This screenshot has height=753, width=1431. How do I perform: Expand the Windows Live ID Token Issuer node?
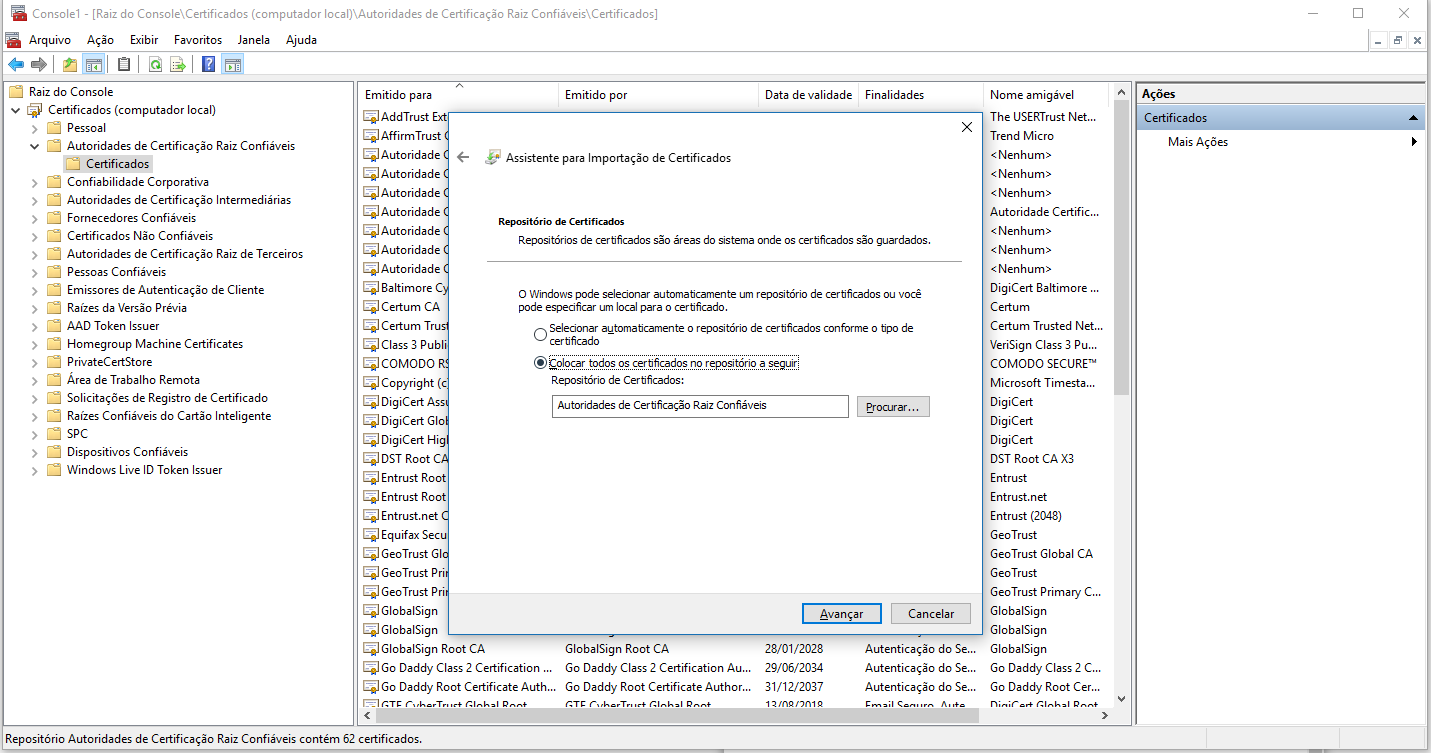34,470
